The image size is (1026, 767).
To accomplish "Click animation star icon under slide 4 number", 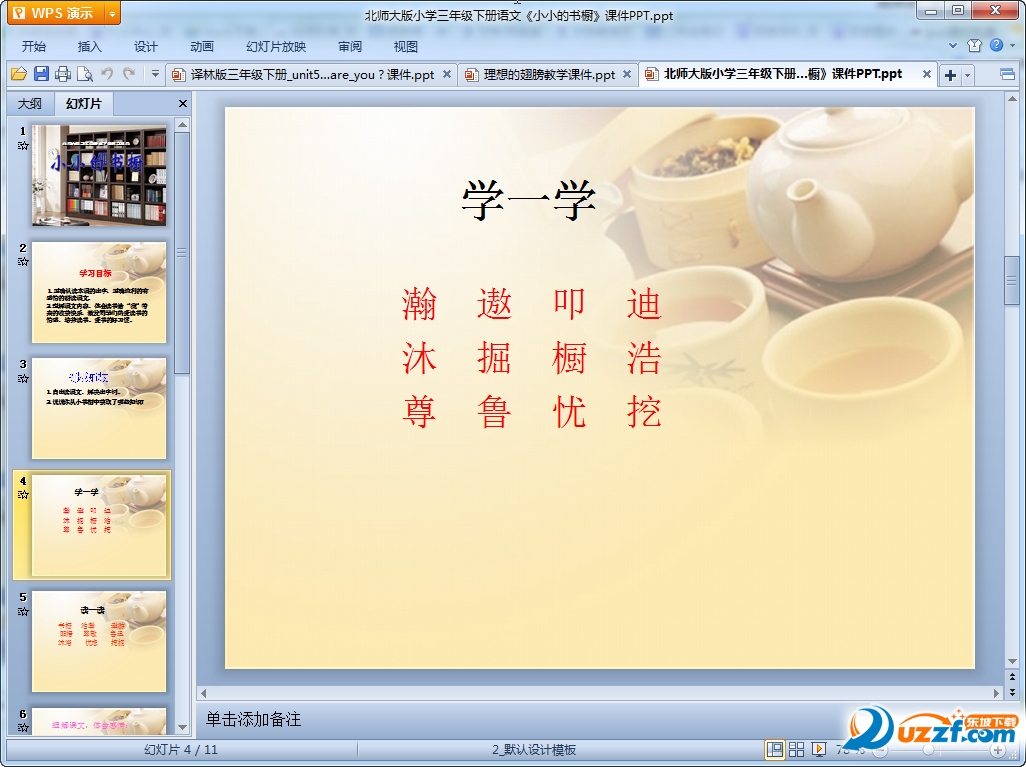I will tap(23, 495).
